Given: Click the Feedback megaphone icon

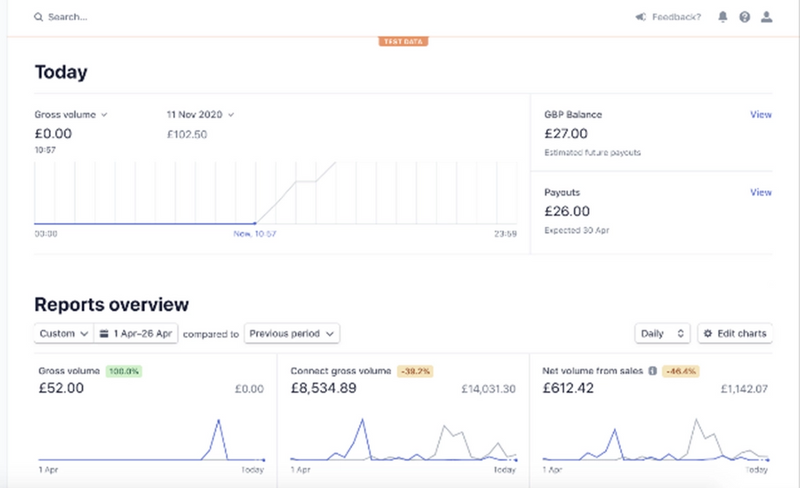Looking at the screenshot, I should click(640, 17).
